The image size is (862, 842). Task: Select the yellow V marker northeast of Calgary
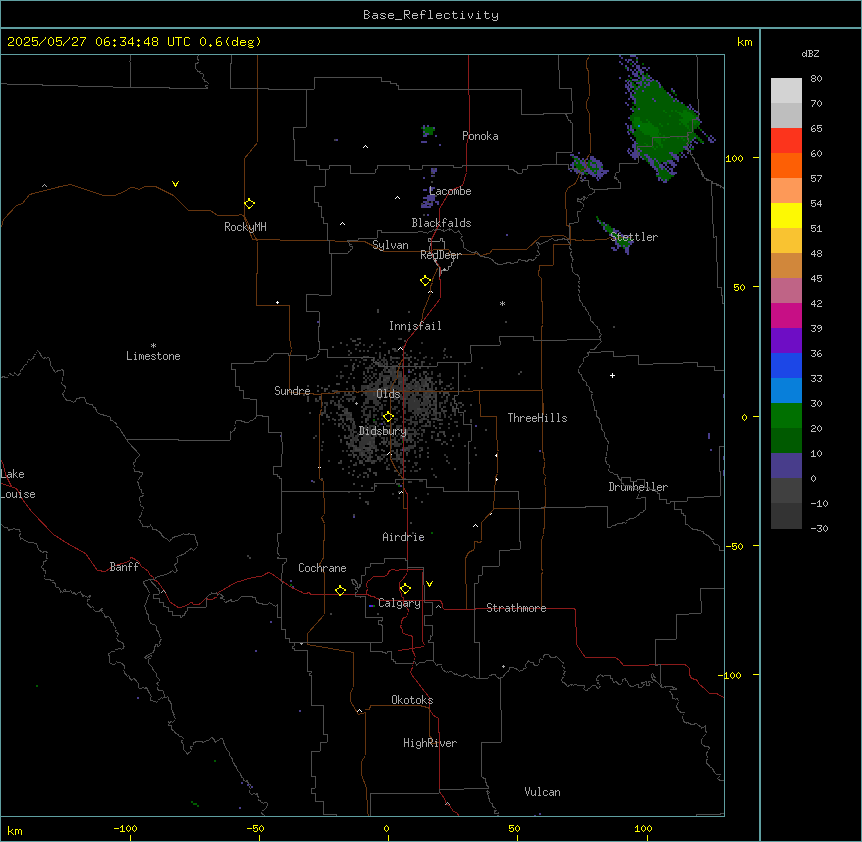tap(429, 584)
